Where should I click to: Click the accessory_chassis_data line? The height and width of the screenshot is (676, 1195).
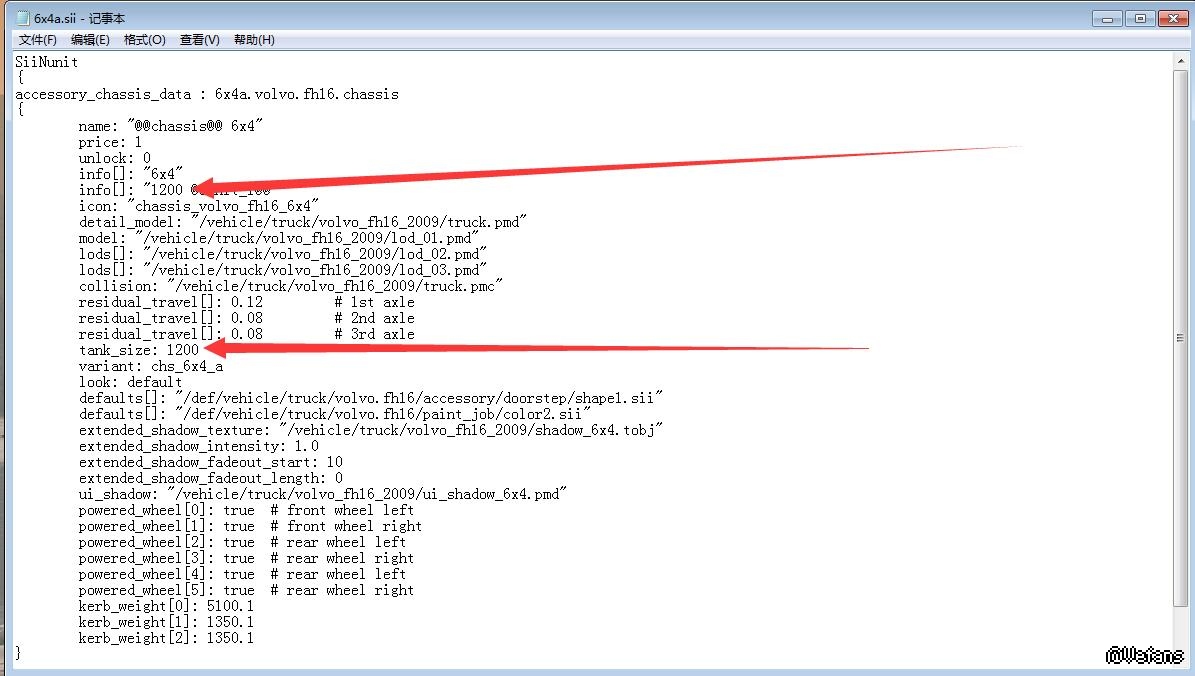pyautogui.click(x=207, y=94)
